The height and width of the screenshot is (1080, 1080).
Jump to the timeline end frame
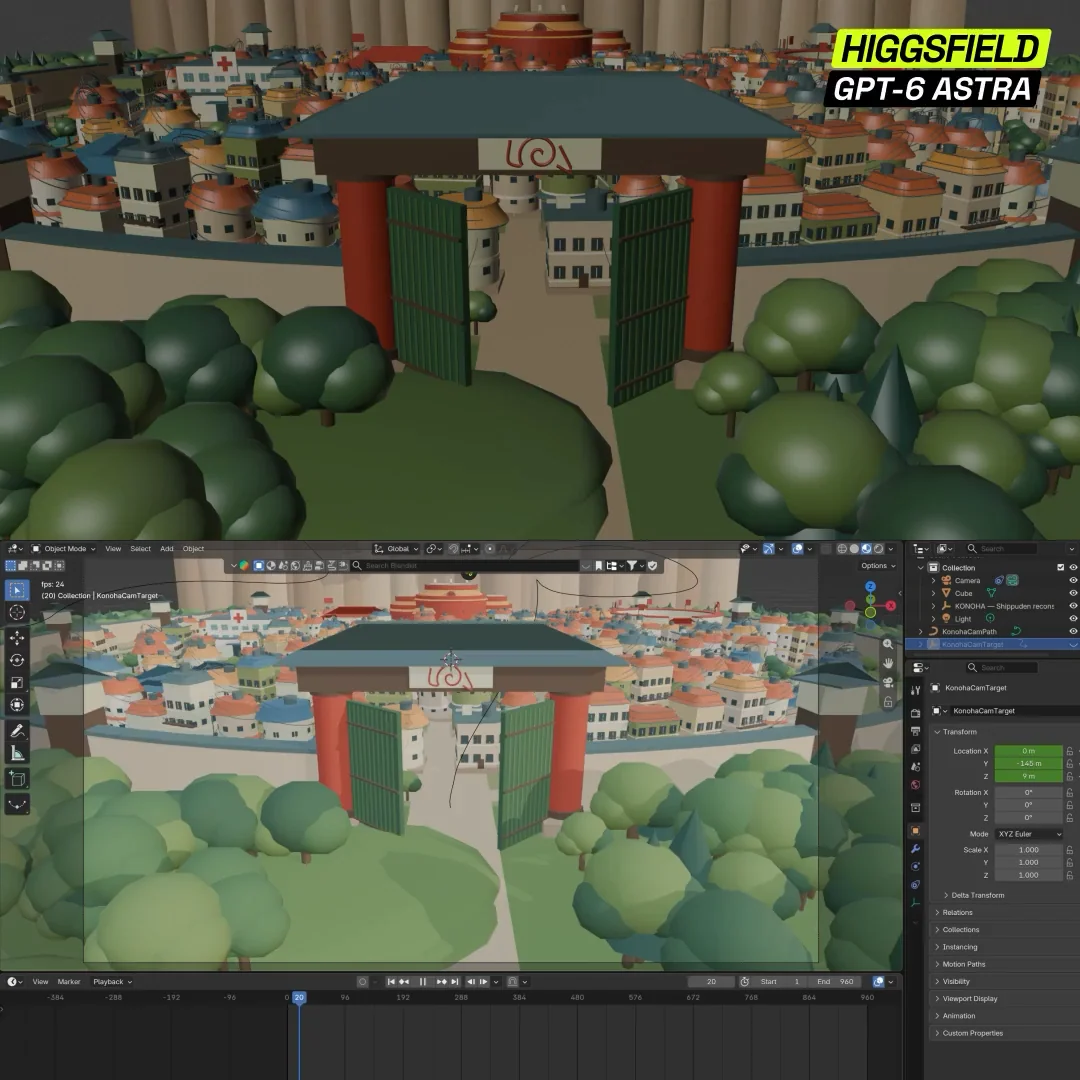(x=455, y=982)
